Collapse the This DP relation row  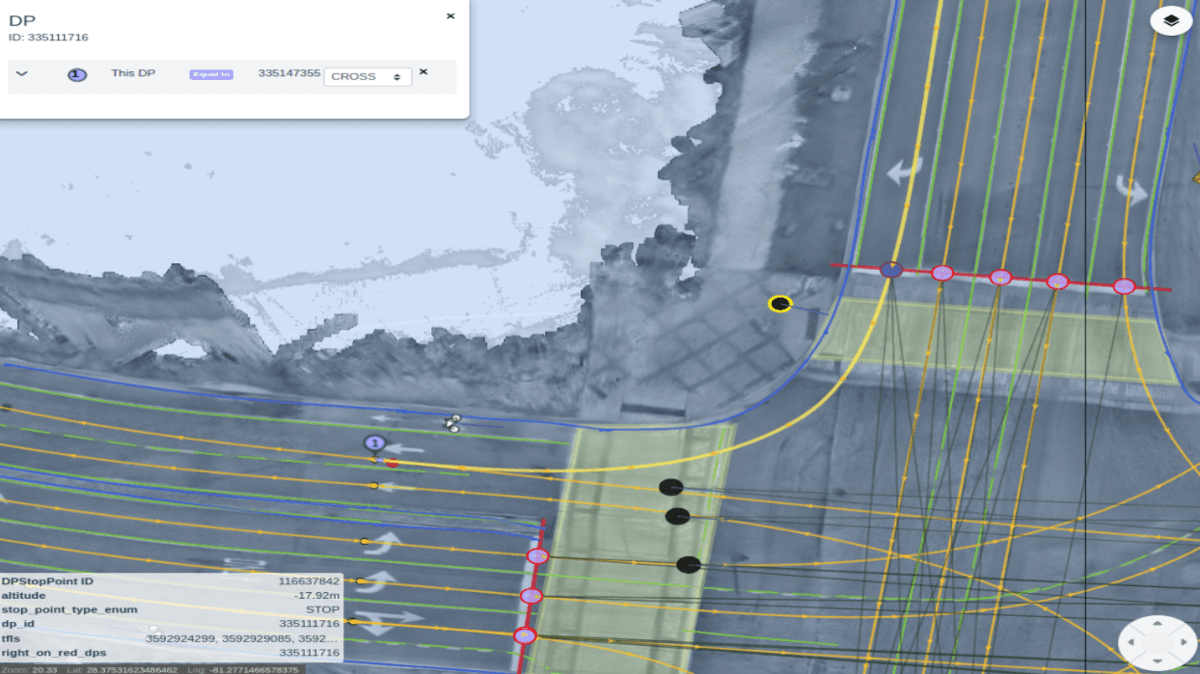click(x=21, y=74)
